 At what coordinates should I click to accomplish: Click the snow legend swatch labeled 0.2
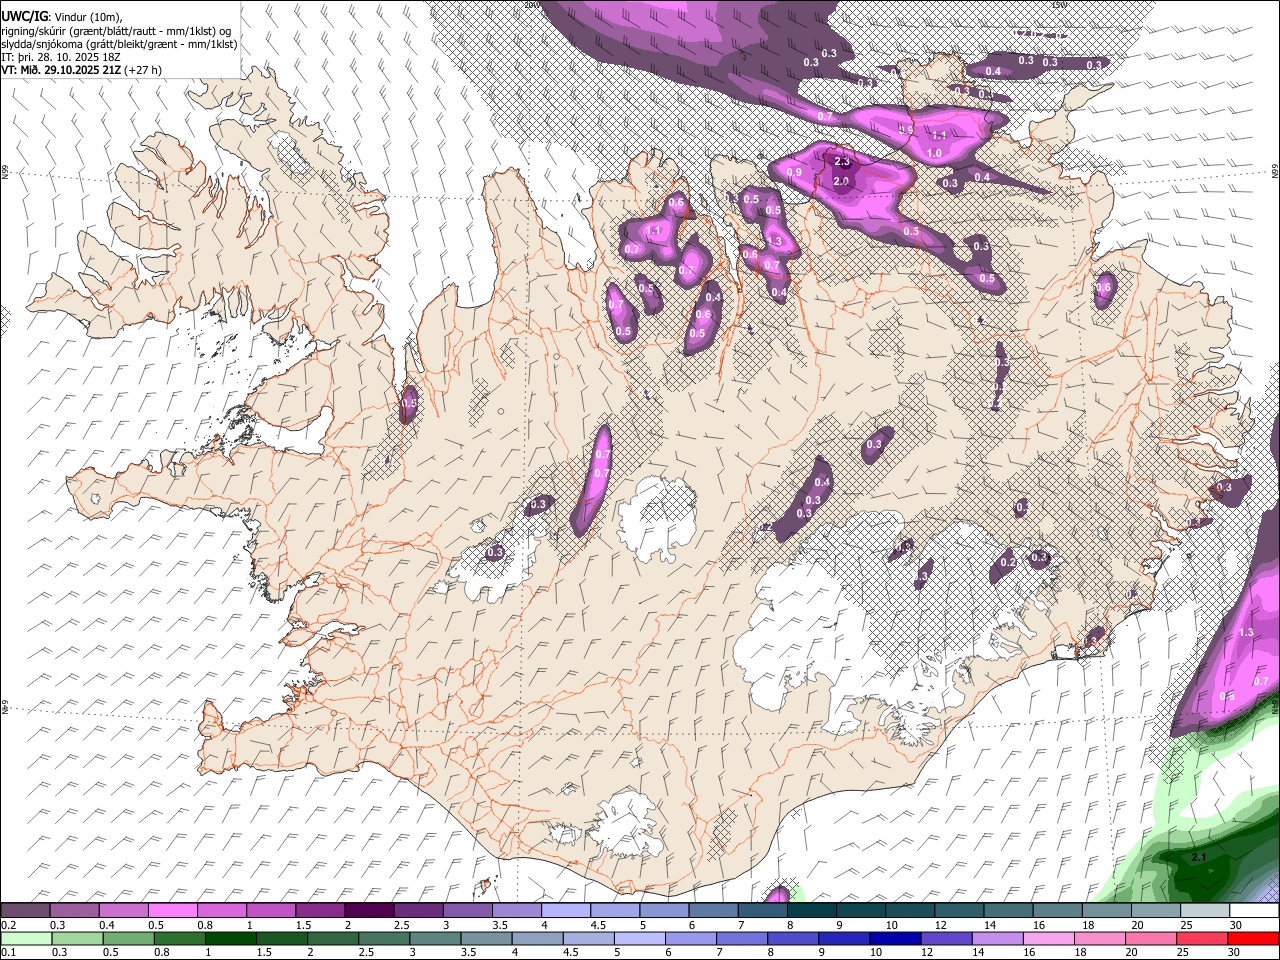click(x=25, y=911)
